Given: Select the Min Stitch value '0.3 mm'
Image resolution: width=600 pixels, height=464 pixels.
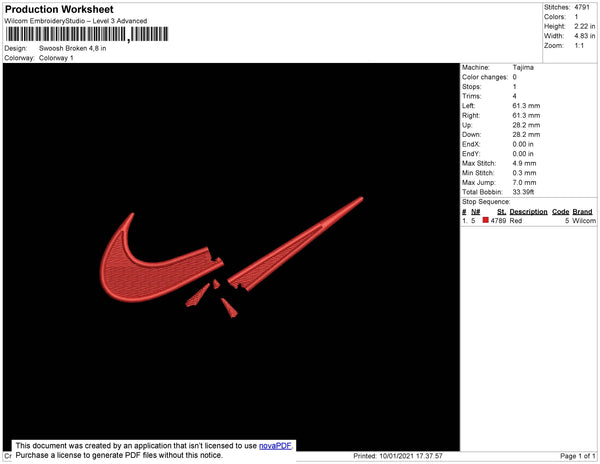Looking at the screenshot, I should [524, 173].
